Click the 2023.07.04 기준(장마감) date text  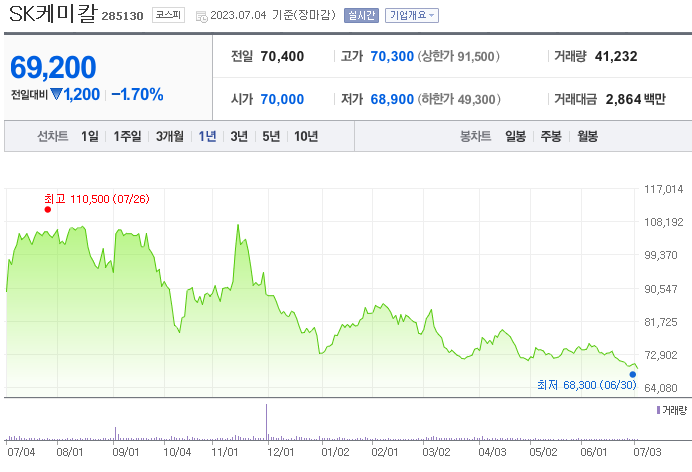[273, 15]
